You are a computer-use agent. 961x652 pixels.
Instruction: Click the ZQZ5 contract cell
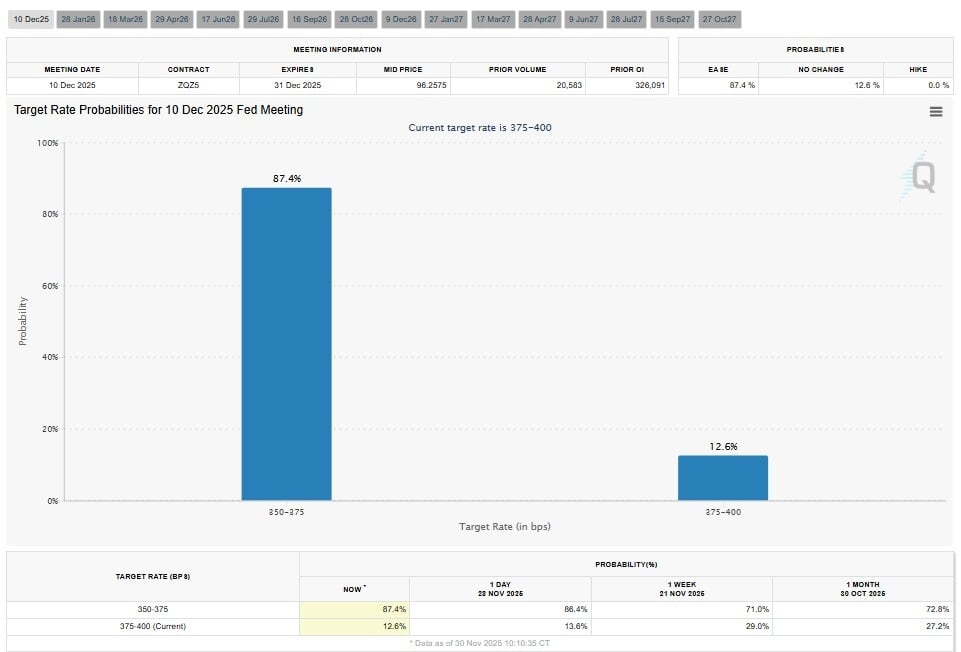189,86
